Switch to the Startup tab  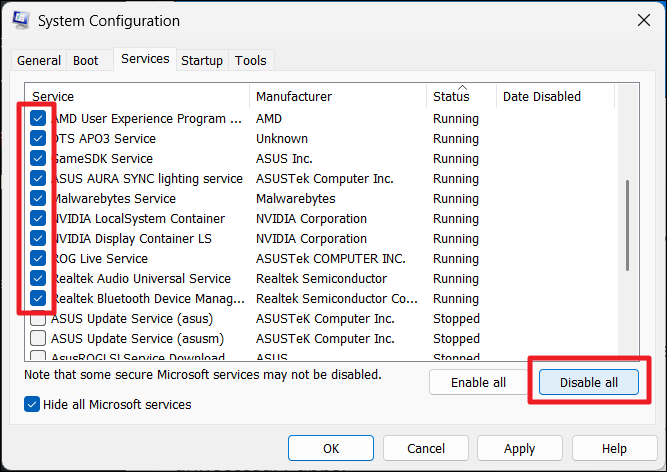click(x=202, y=61)
